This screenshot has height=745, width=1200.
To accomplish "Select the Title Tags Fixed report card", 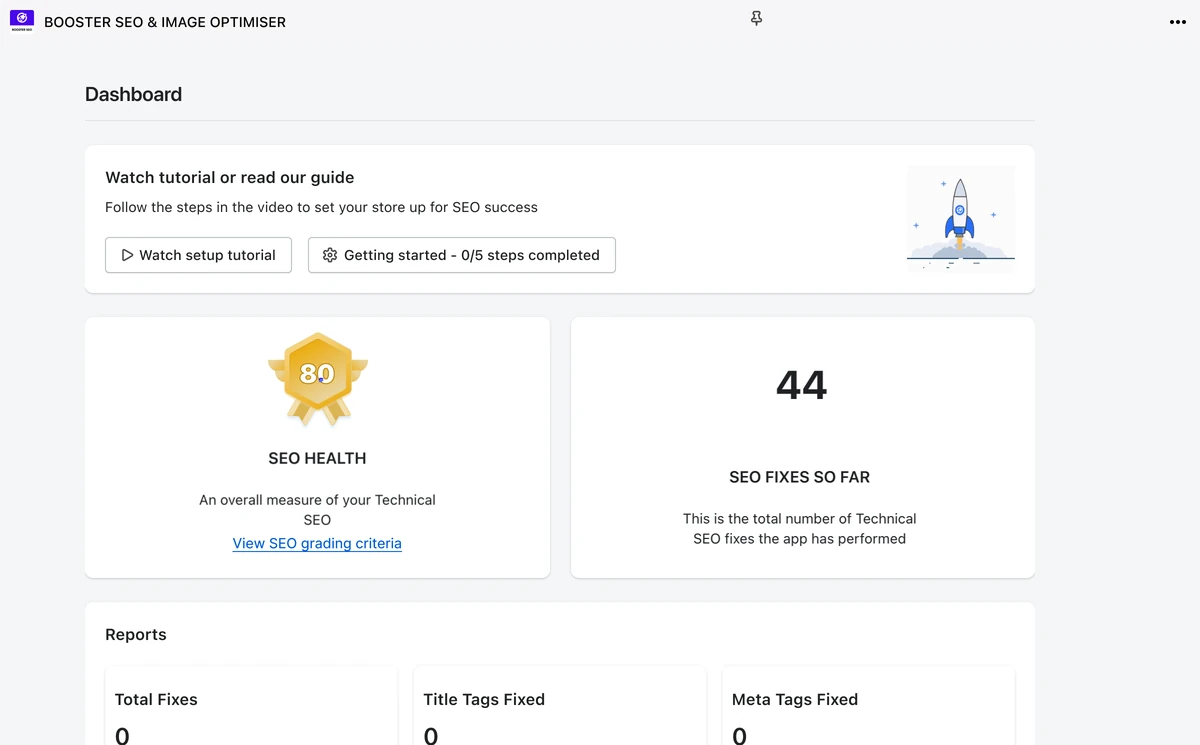I will [x=560, y=706].
